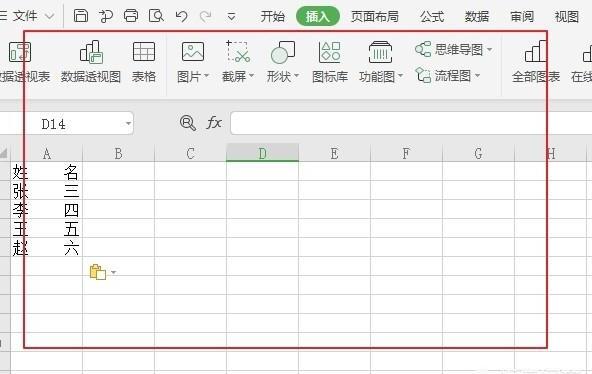Screen dimensions: 592x374
Task: Select column A header
Action: (46, 154)
